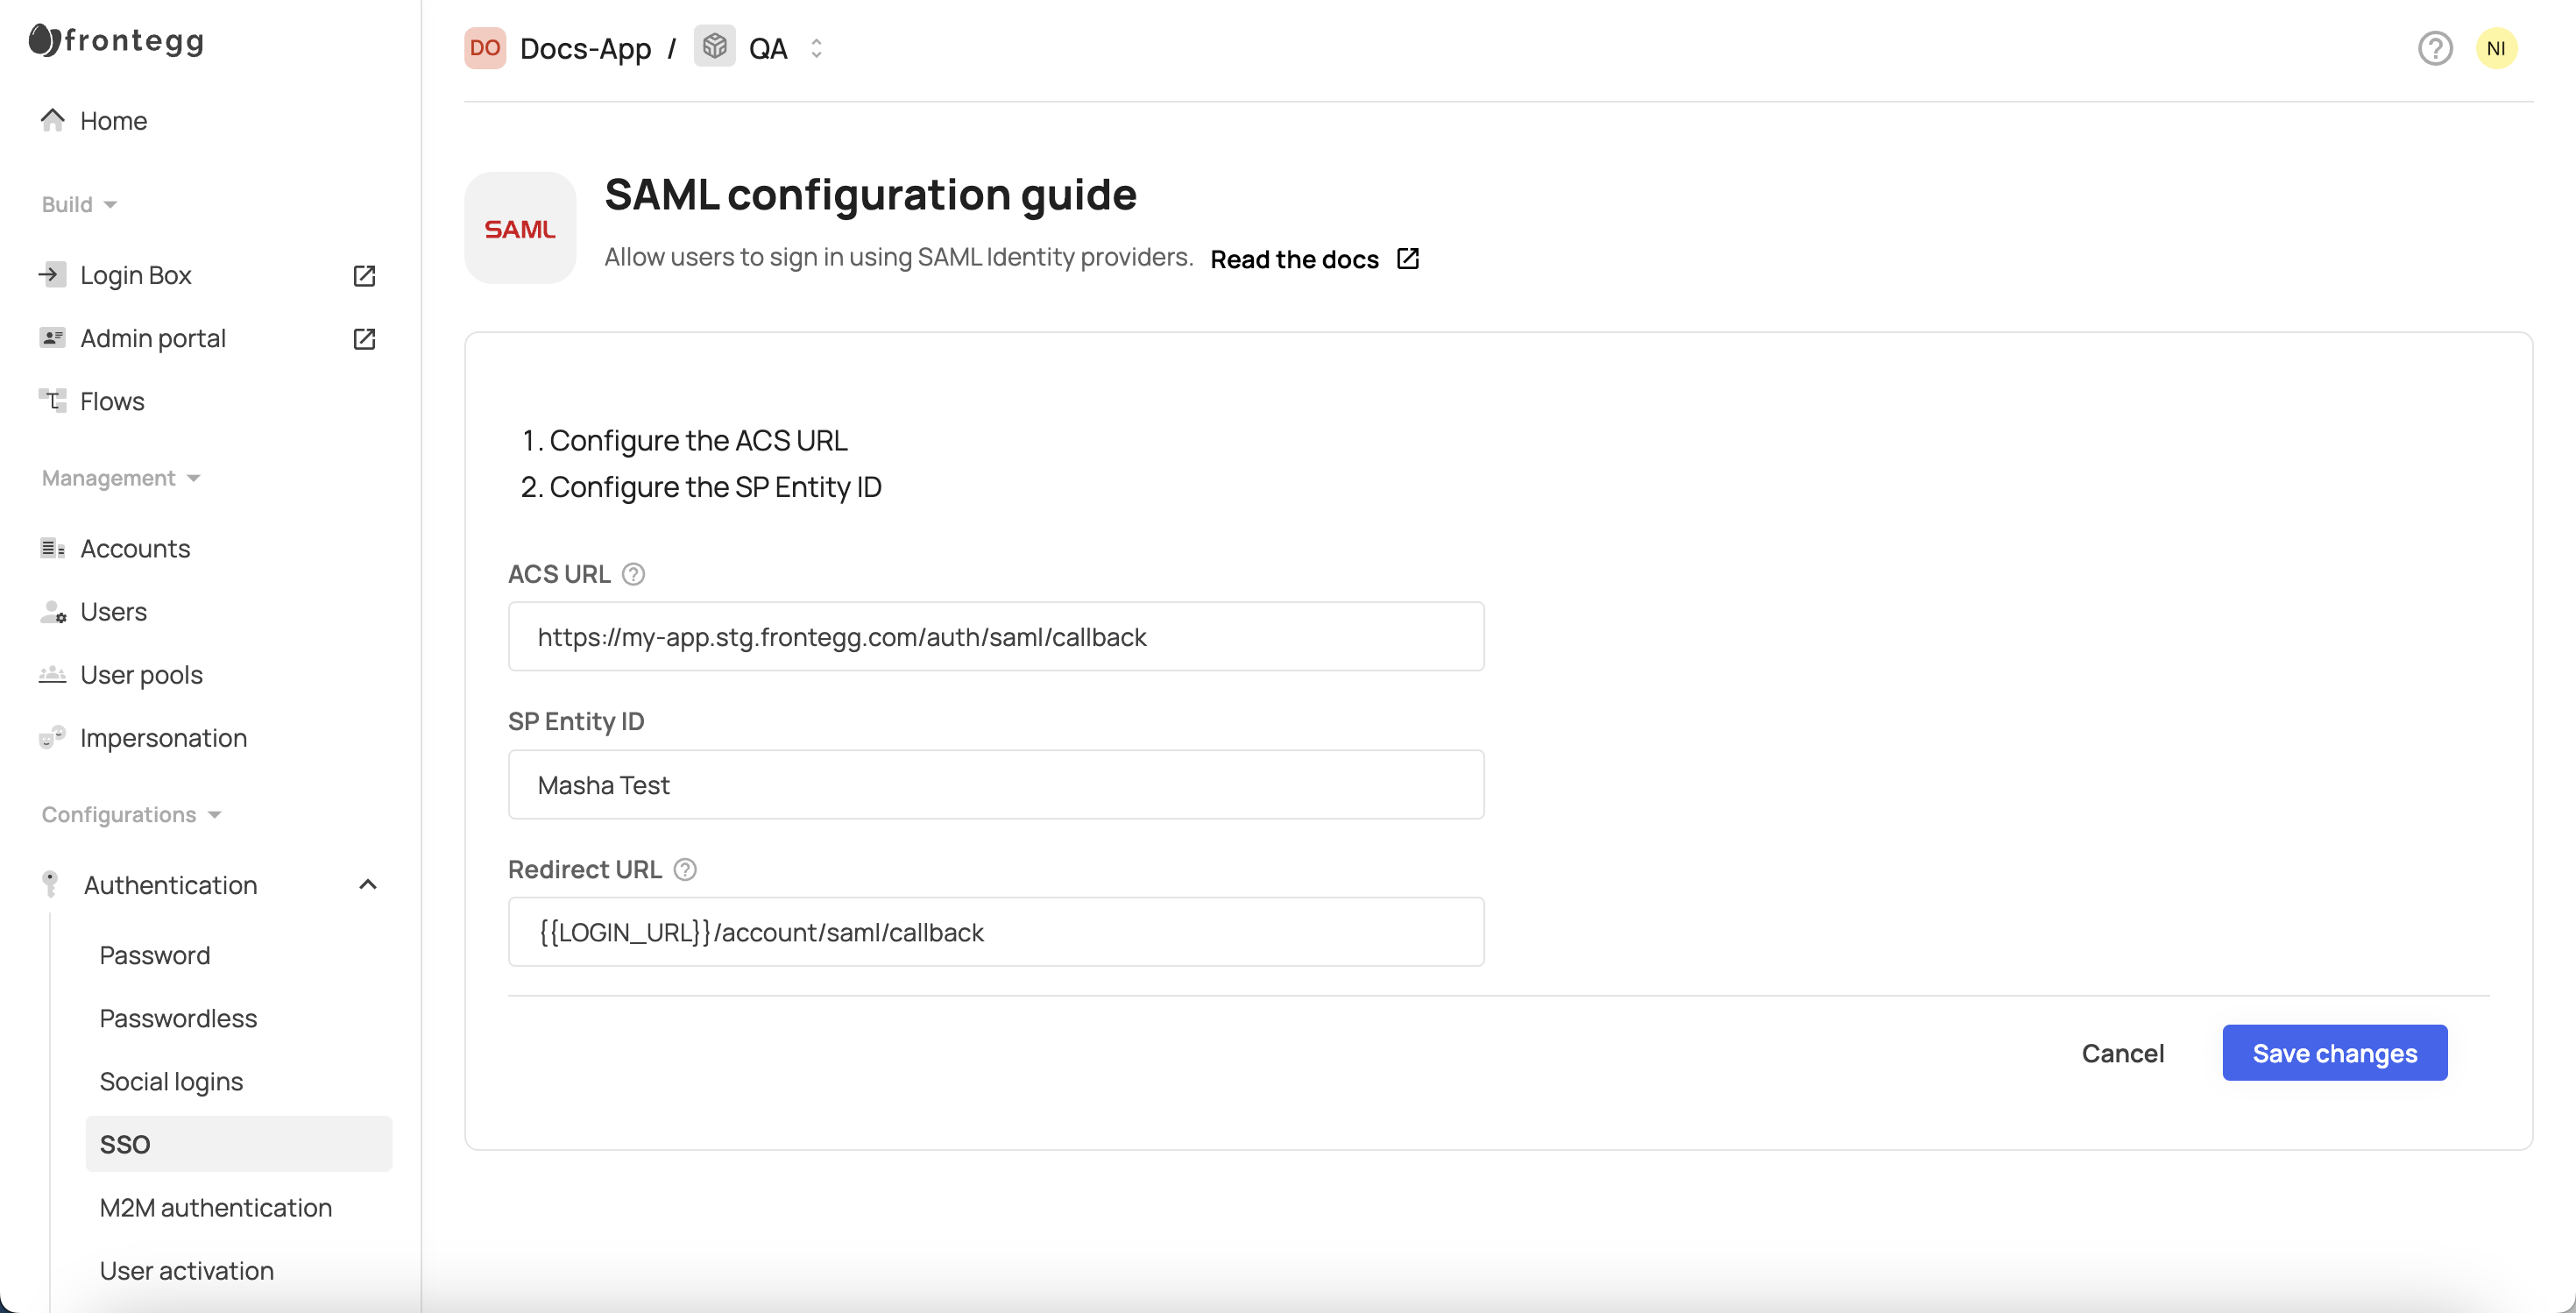Click into the SP Entity ID field
Image resolution: width=2576 pixels, height=1313 pixels.
point(995,784)
